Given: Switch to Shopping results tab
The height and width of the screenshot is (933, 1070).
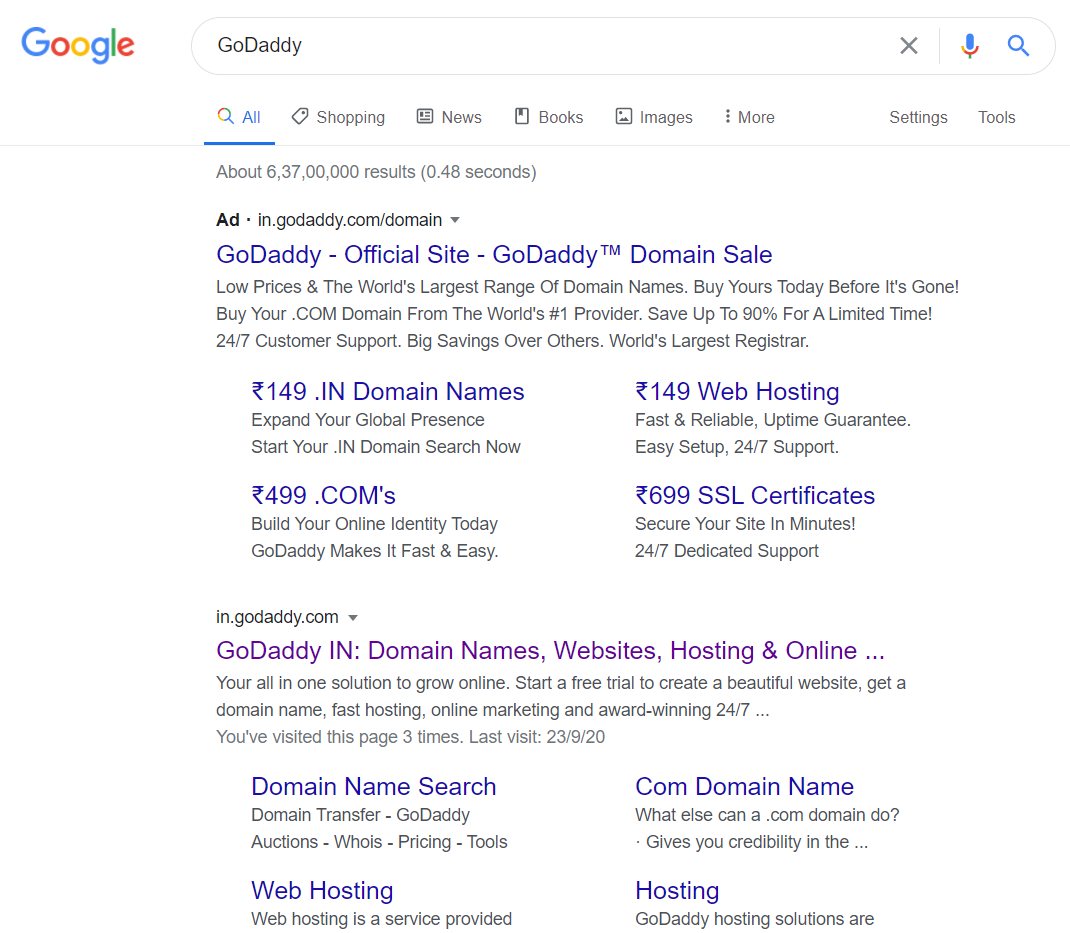Looking at the screenshot, I should click(x=338, y=117).
